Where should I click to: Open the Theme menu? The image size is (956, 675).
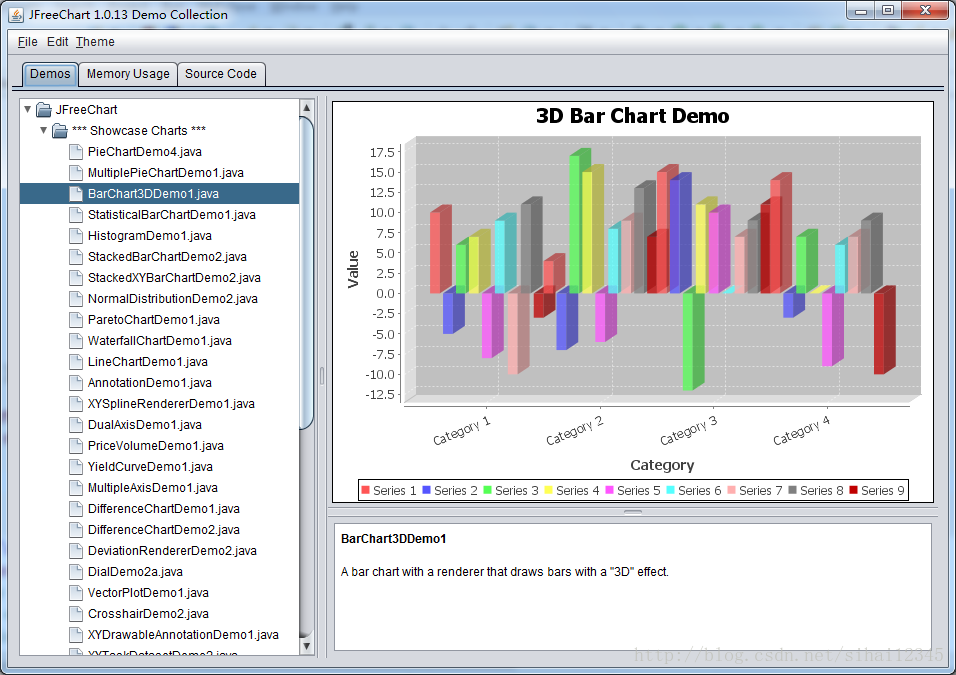(95, 42)
